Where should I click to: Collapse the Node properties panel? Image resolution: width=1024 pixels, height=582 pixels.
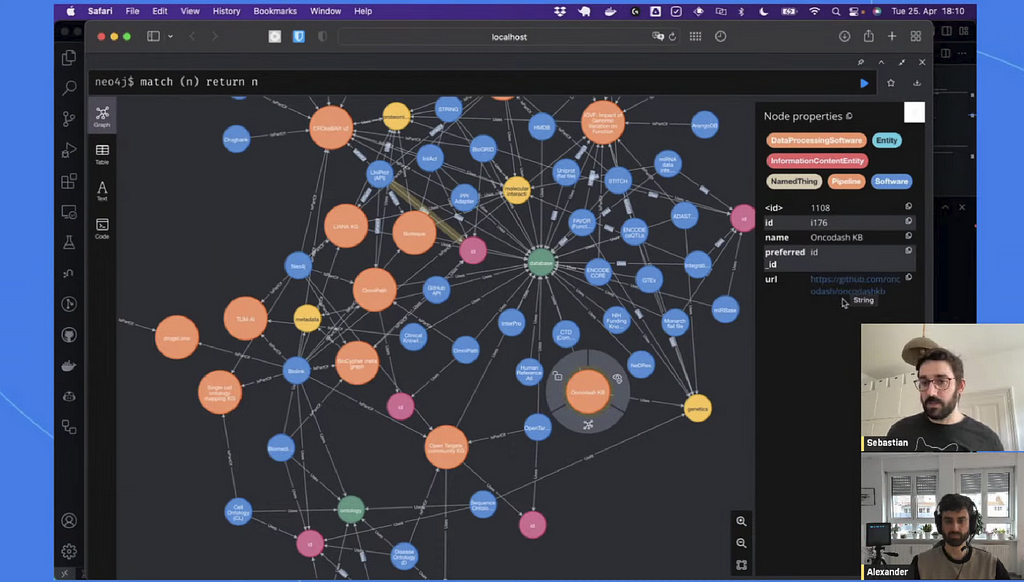pos(914,112)
